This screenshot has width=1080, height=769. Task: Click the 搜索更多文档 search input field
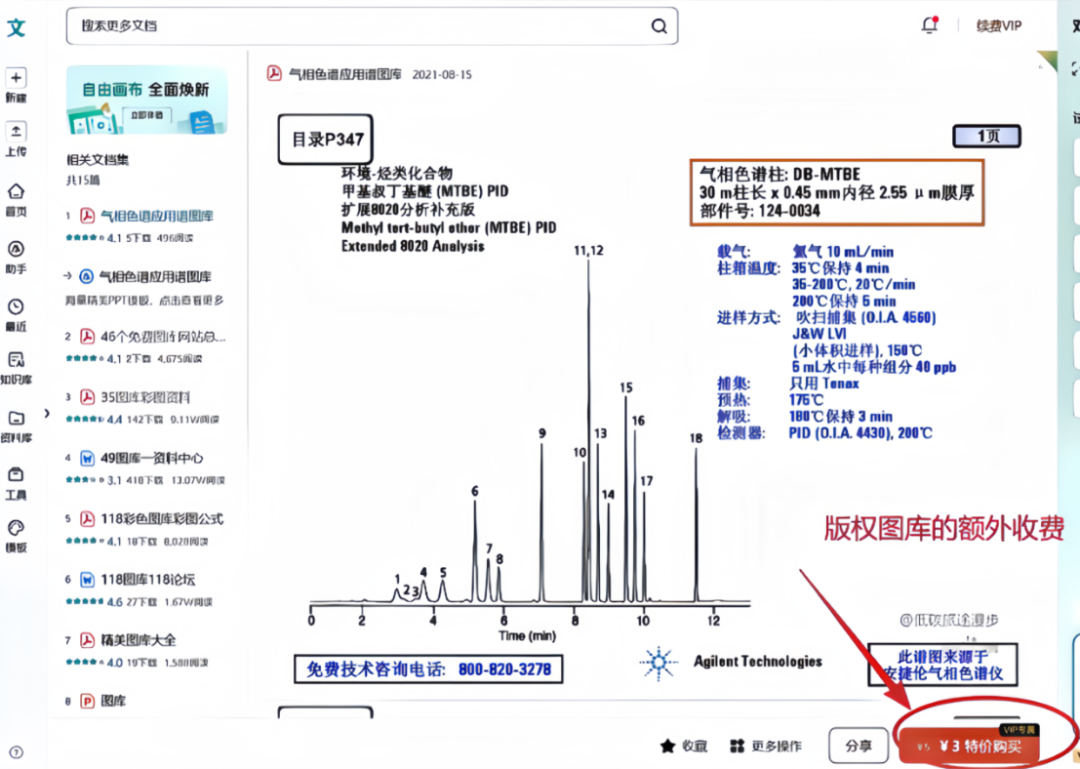tap(360, 26)
